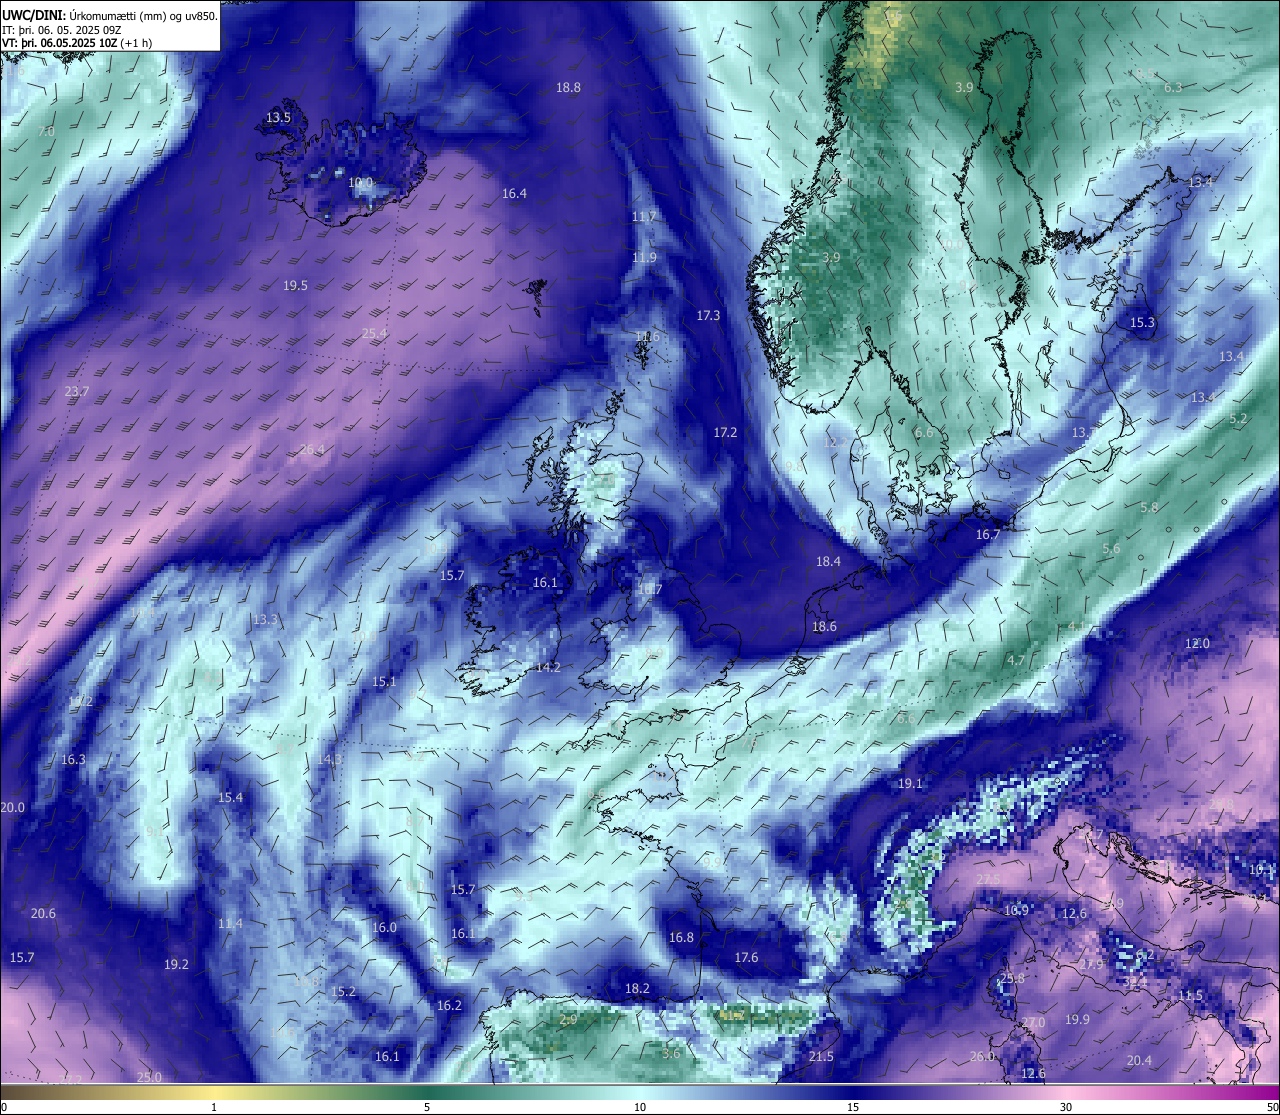Select the 16.0 value west of Biscay
Viewport: 1280px width, 1115px height.
(384, 927)
